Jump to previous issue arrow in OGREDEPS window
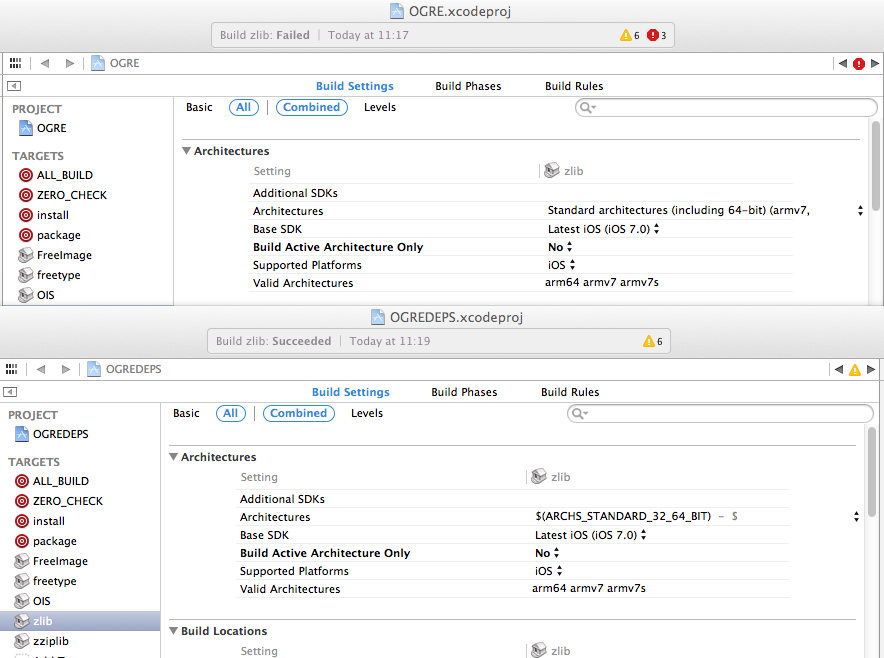Image resolution: width=884 pixels, height=658 pixels. [x=839, y=369]
